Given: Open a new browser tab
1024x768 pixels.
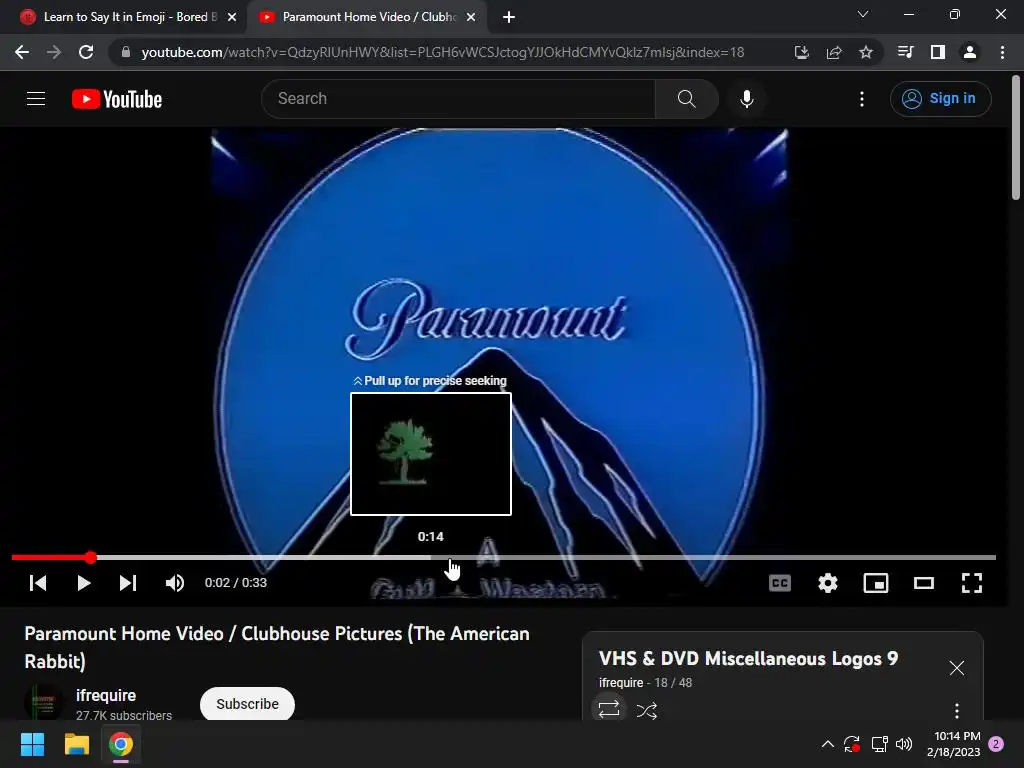Looking at the screenshot, I should click(509, 17).
